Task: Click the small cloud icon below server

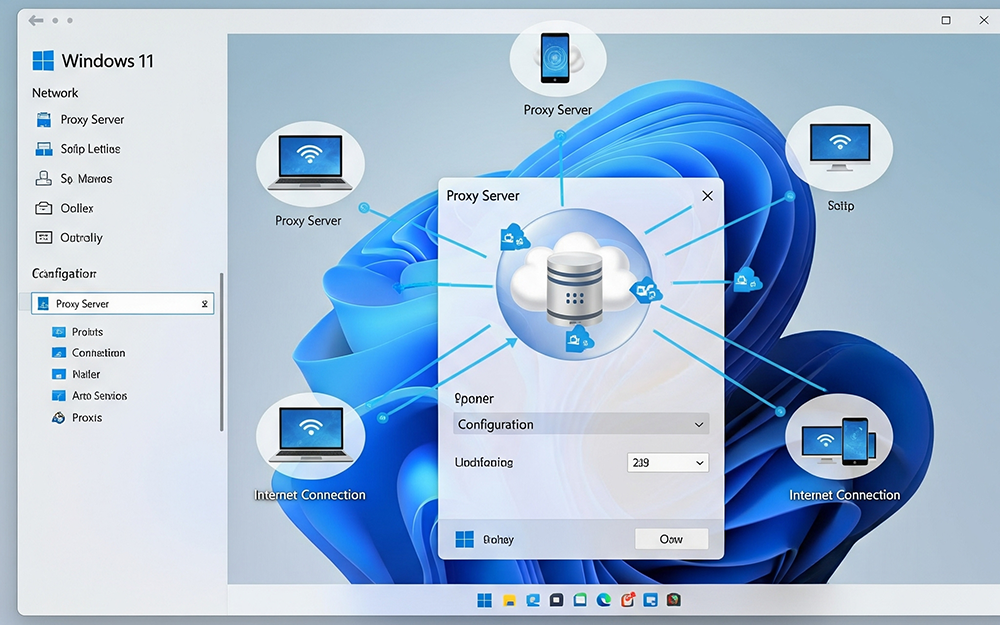Action: tap(579, 339)
